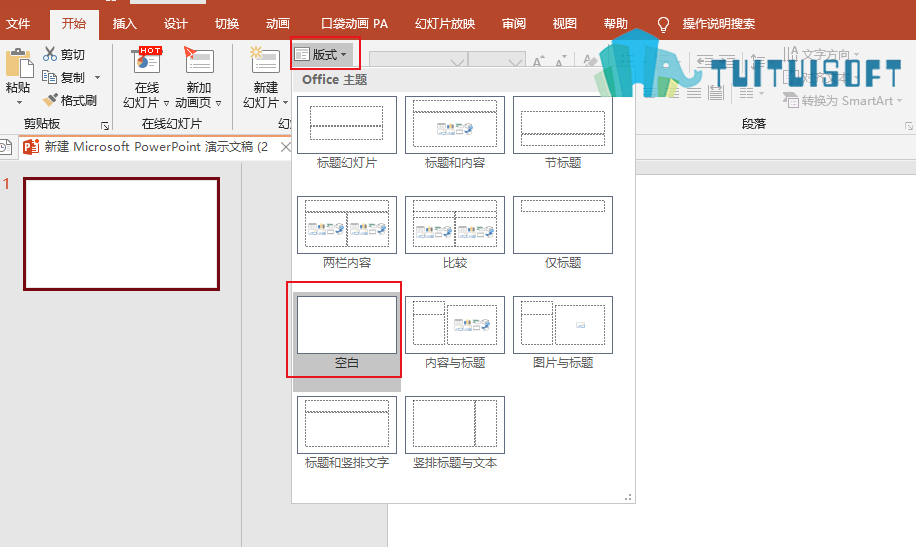
Task: Click the Paste clipboard icon
Action: pyautogui.click(x=19, y=64)
